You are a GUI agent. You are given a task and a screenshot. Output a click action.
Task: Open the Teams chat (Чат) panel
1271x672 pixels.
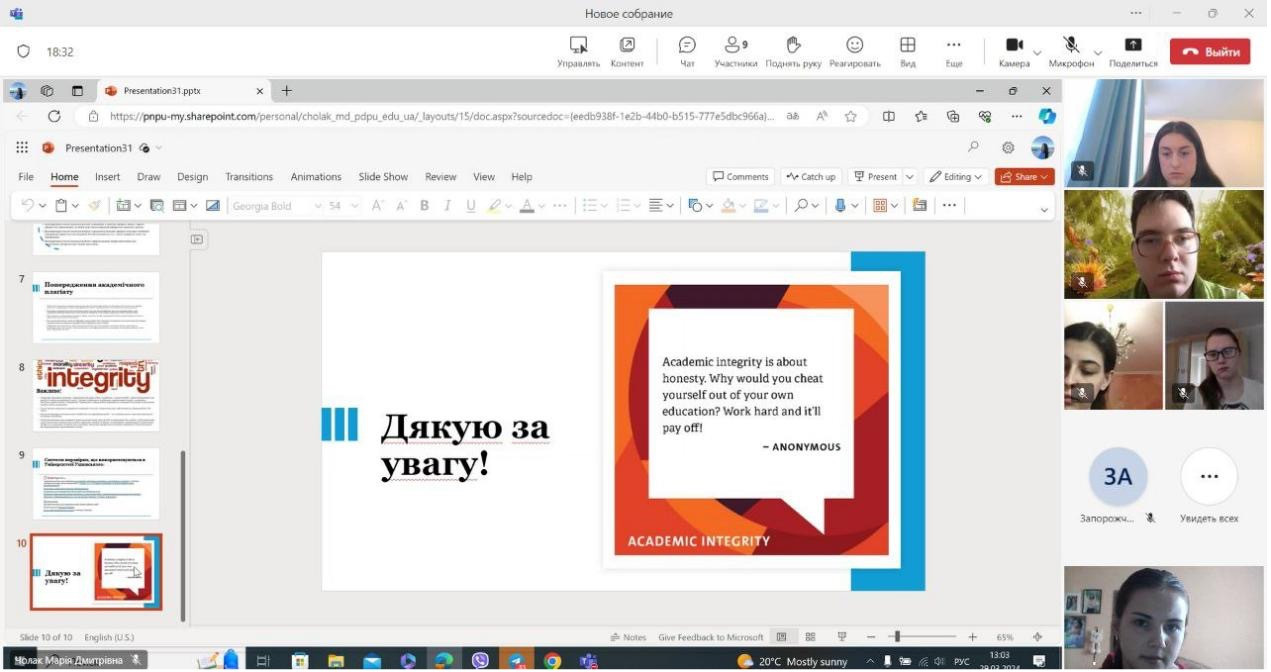pos(687,46)
